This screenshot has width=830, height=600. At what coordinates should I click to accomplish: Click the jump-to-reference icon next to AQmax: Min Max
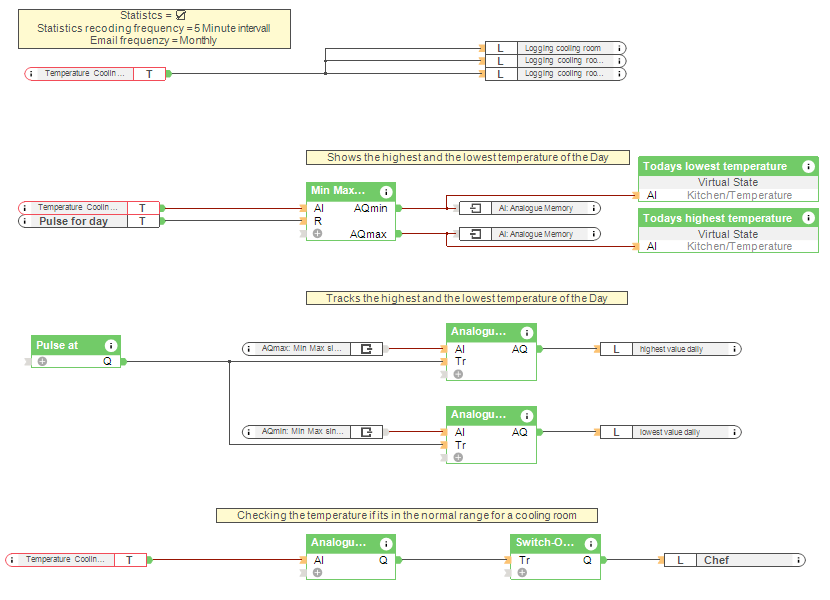(368, 349)
